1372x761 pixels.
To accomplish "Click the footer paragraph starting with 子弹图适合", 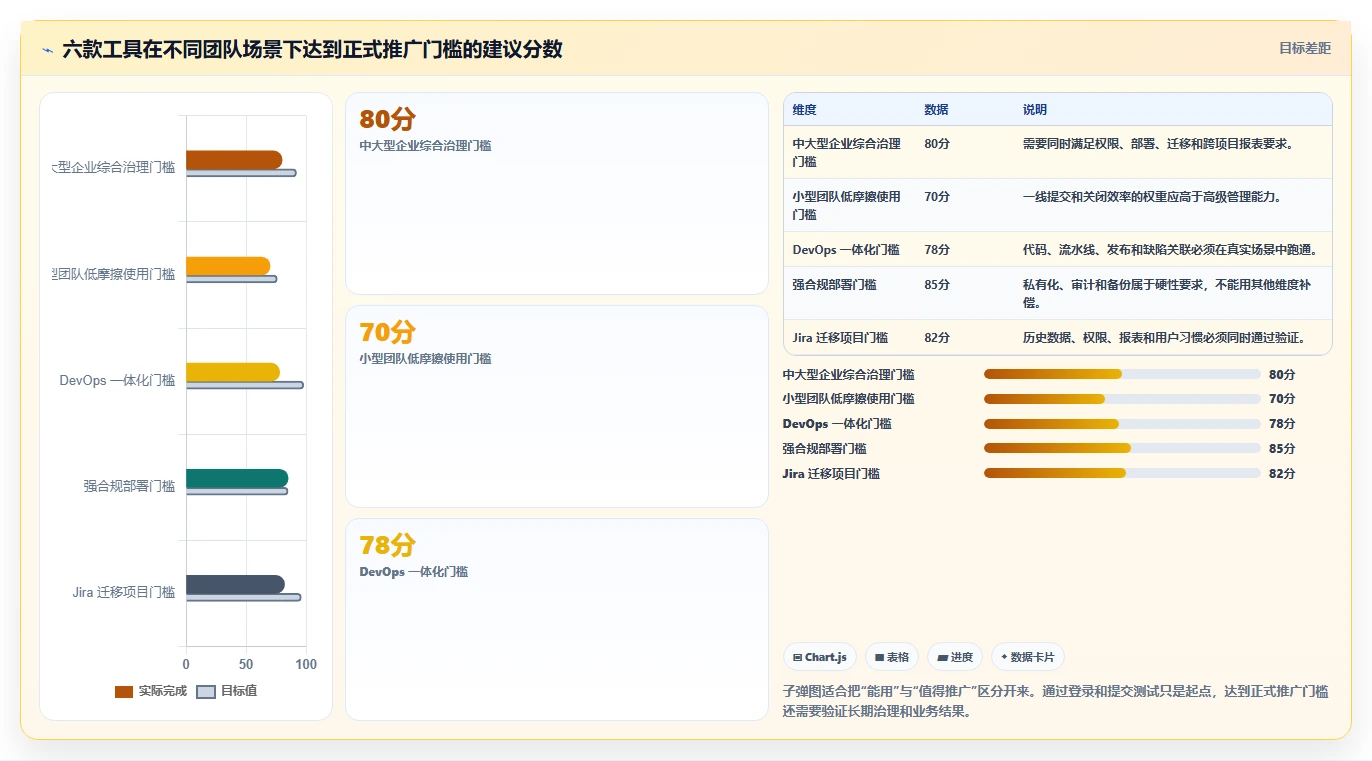I will tap(1055, 702).
